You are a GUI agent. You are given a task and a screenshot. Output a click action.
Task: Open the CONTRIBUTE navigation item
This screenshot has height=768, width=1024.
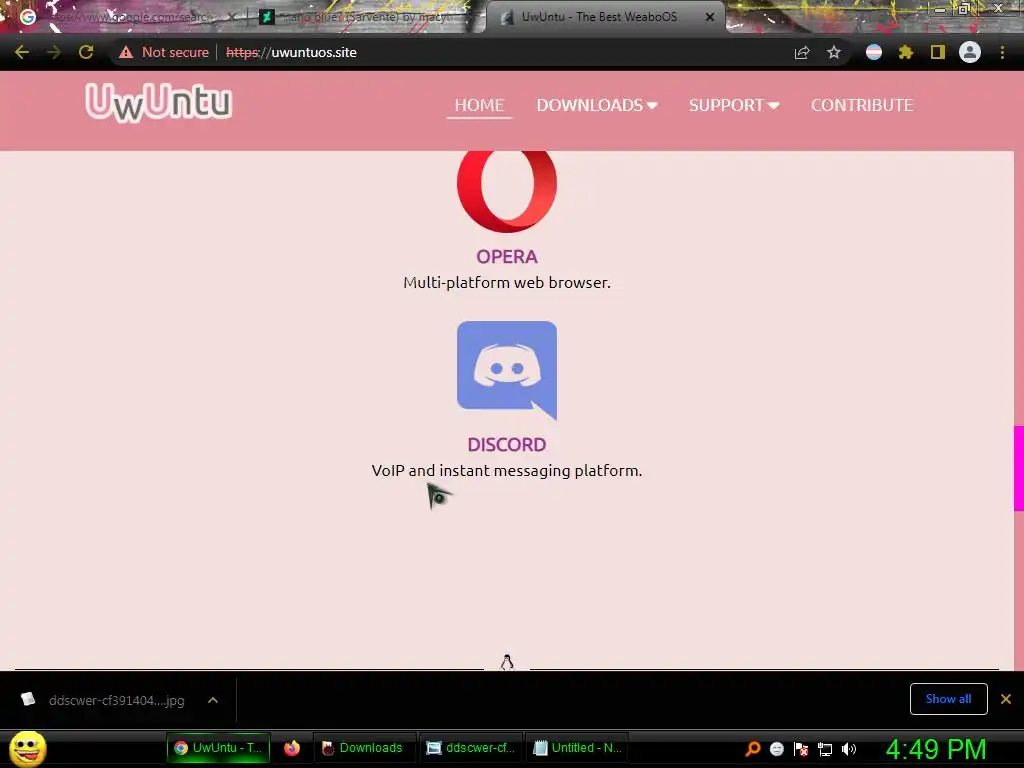(x=862, y=105)
